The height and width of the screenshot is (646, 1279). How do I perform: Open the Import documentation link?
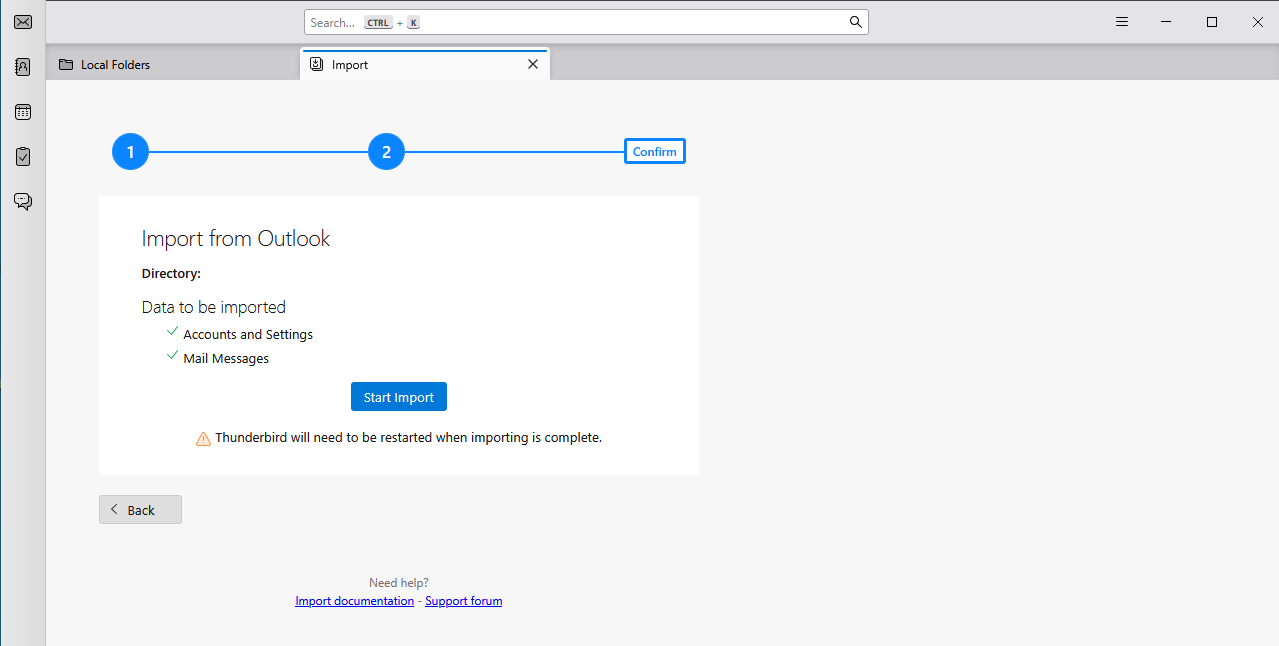click(x=354, y=601)
